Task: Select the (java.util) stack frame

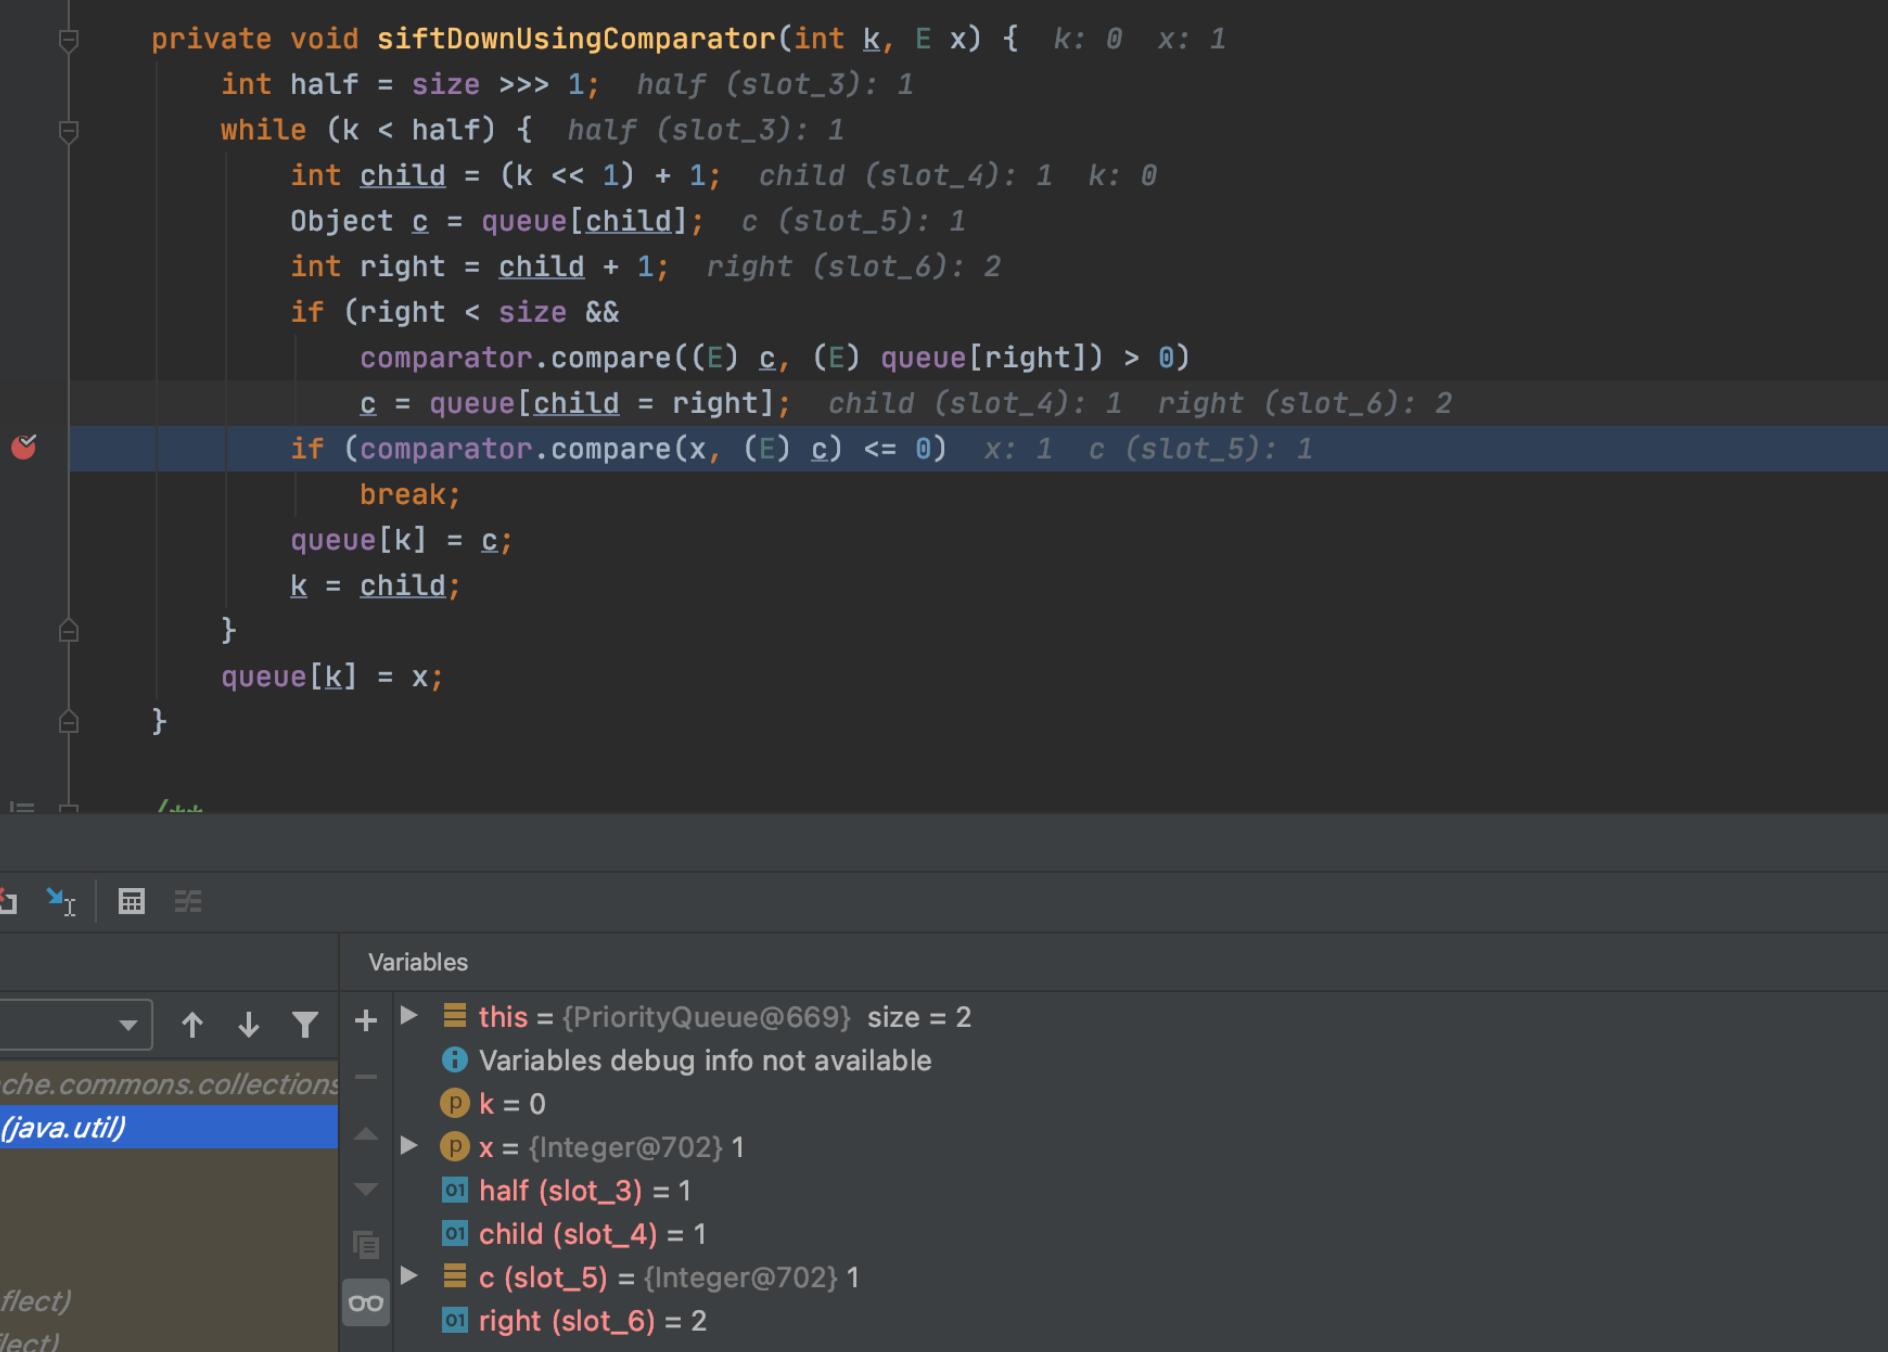Action: pos(169,1128)
